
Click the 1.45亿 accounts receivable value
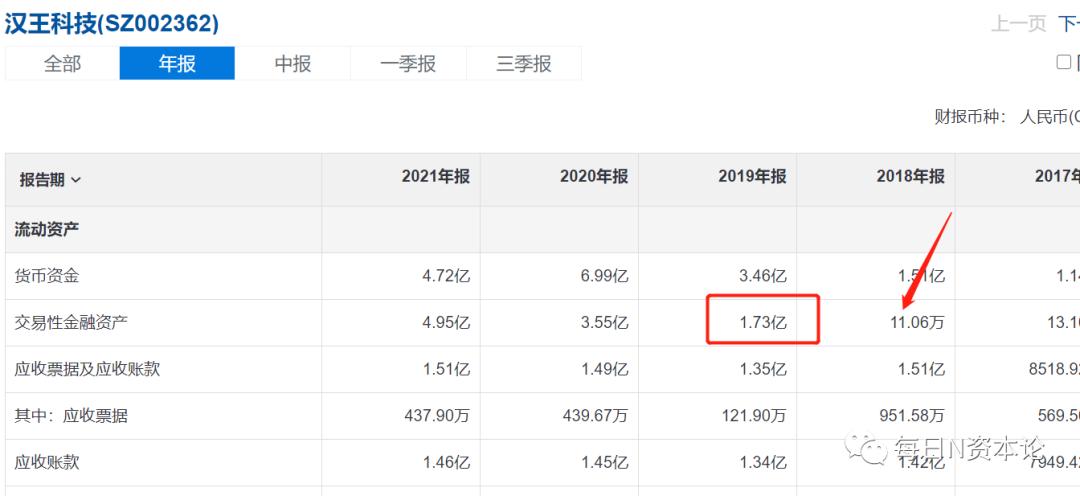pos(605,462)
